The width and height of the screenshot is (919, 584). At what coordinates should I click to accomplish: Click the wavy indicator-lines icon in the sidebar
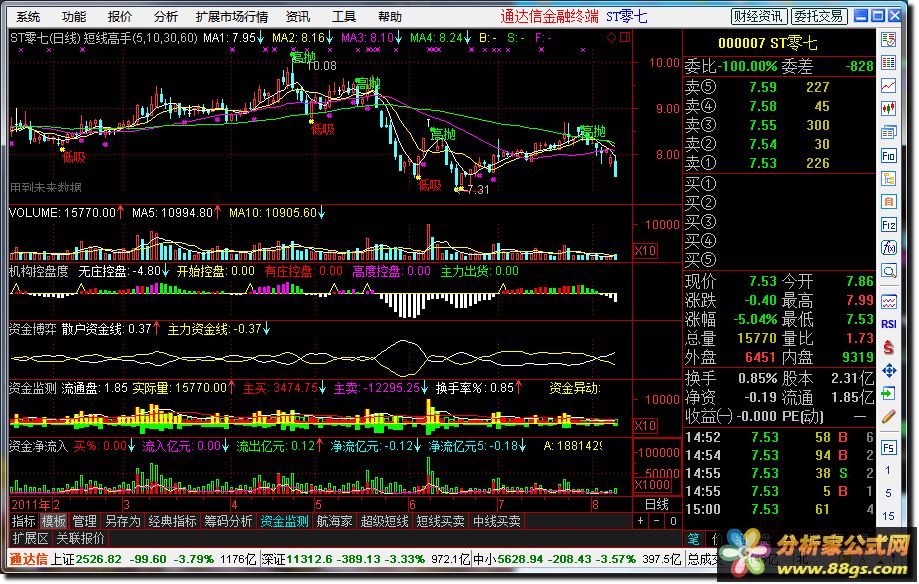889,302
